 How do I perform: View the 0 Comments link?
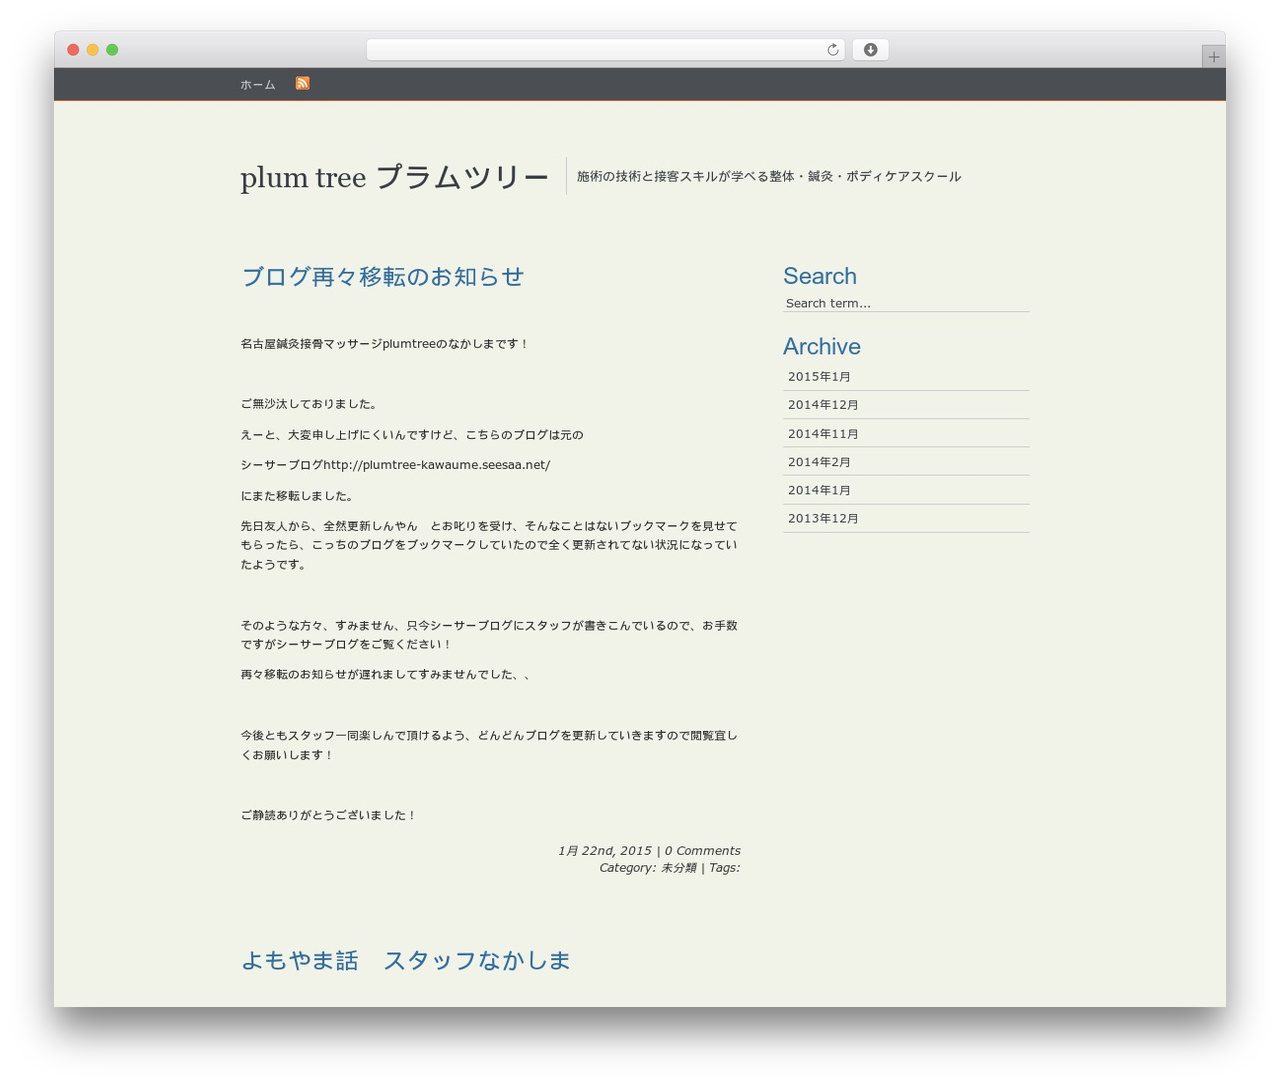[702, 851]
